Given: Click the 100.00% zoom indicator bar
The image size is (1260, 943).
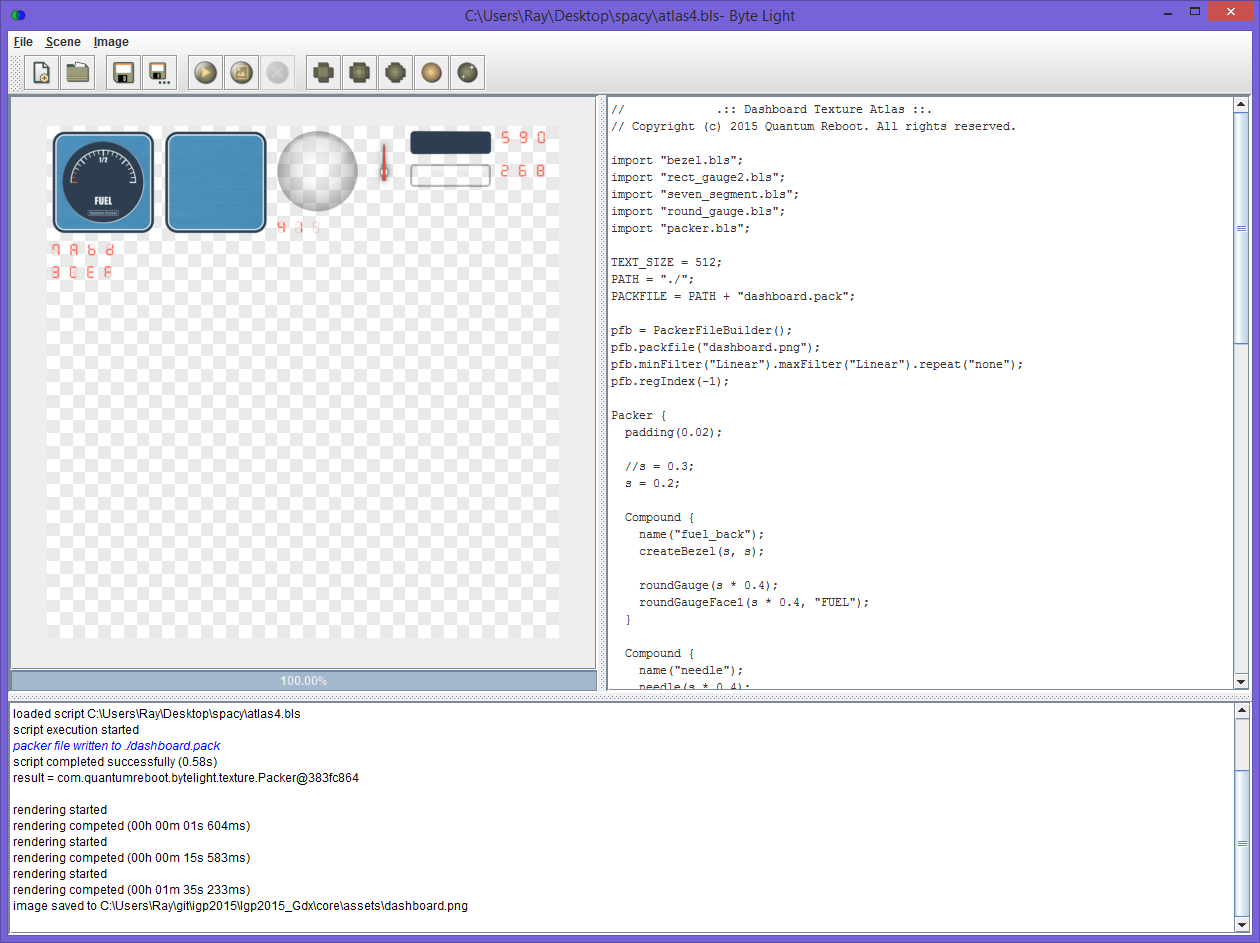Looking at the screenshot, I should (302, 680).
